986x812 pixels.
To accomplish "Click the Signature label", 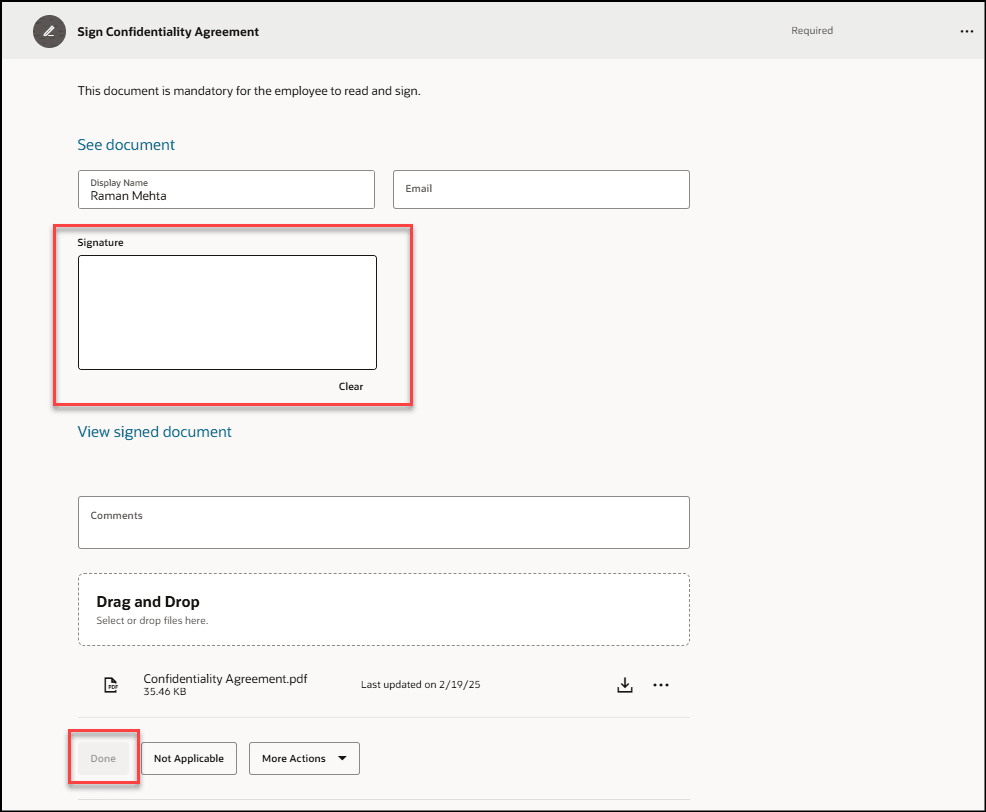I will coord(101,242).
